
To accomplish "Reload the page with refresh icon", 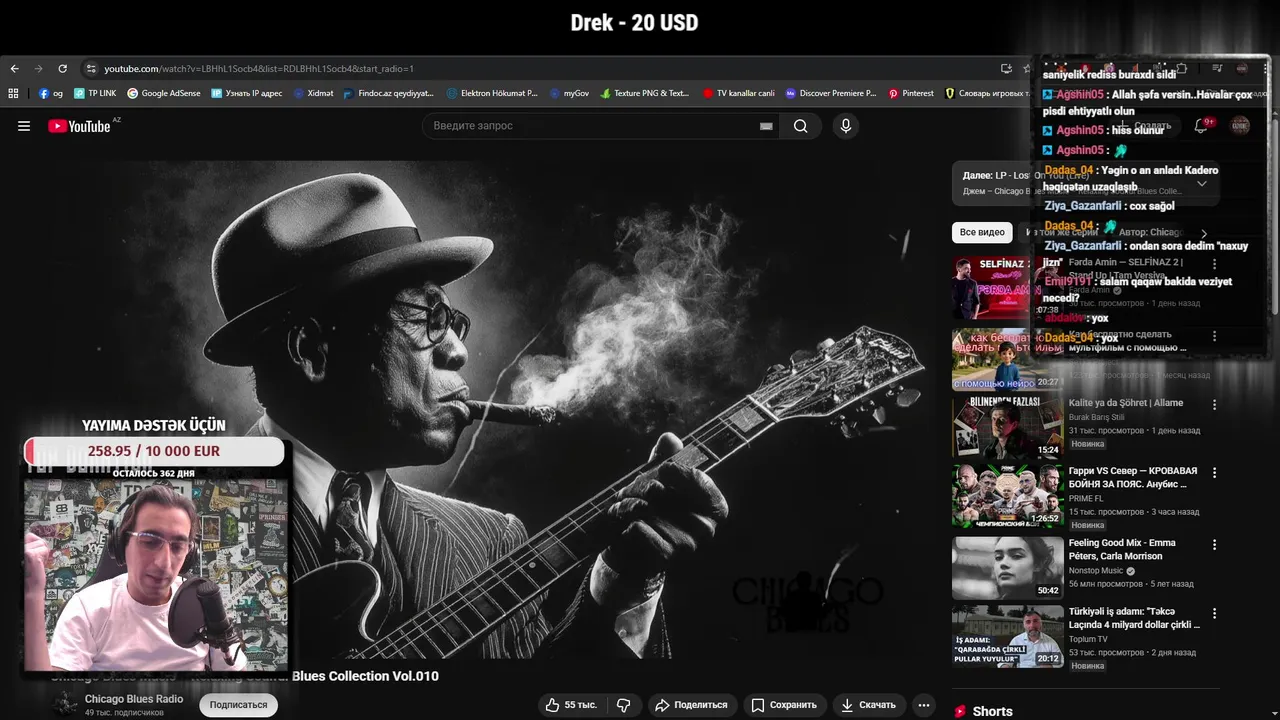I will coord(62,69).
